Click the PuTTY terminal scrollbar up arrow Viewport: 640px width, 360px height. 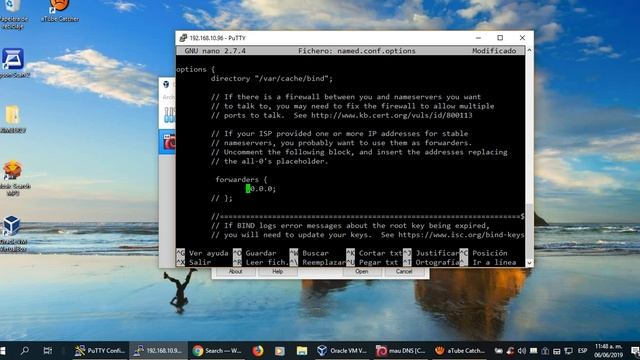[x=529, y=50]
